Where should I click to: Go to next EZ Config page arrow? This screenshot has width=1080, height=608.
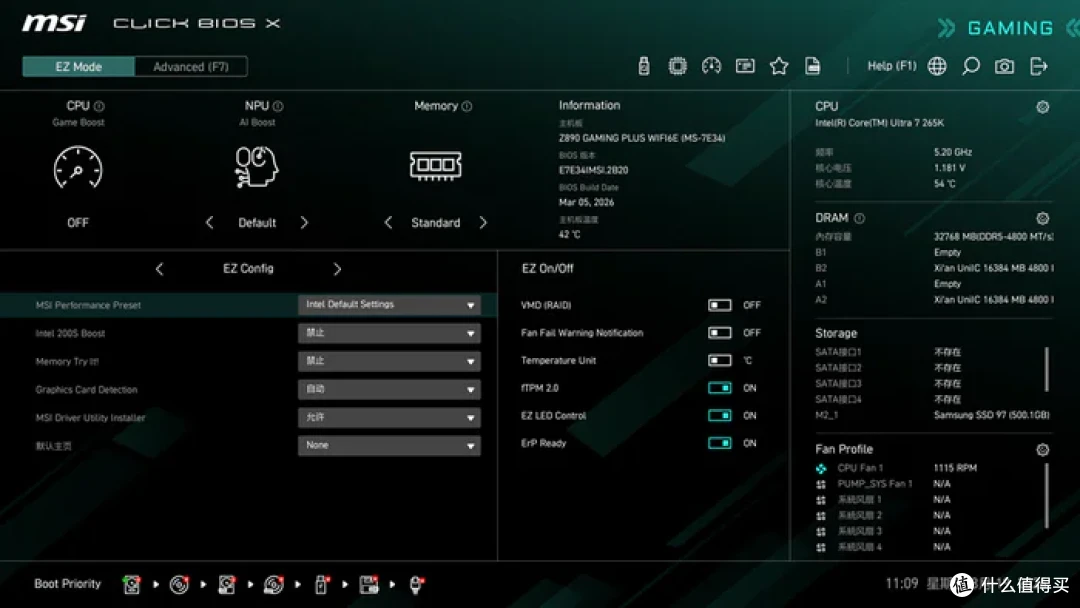pyautogui.click(x=337, y=269)
